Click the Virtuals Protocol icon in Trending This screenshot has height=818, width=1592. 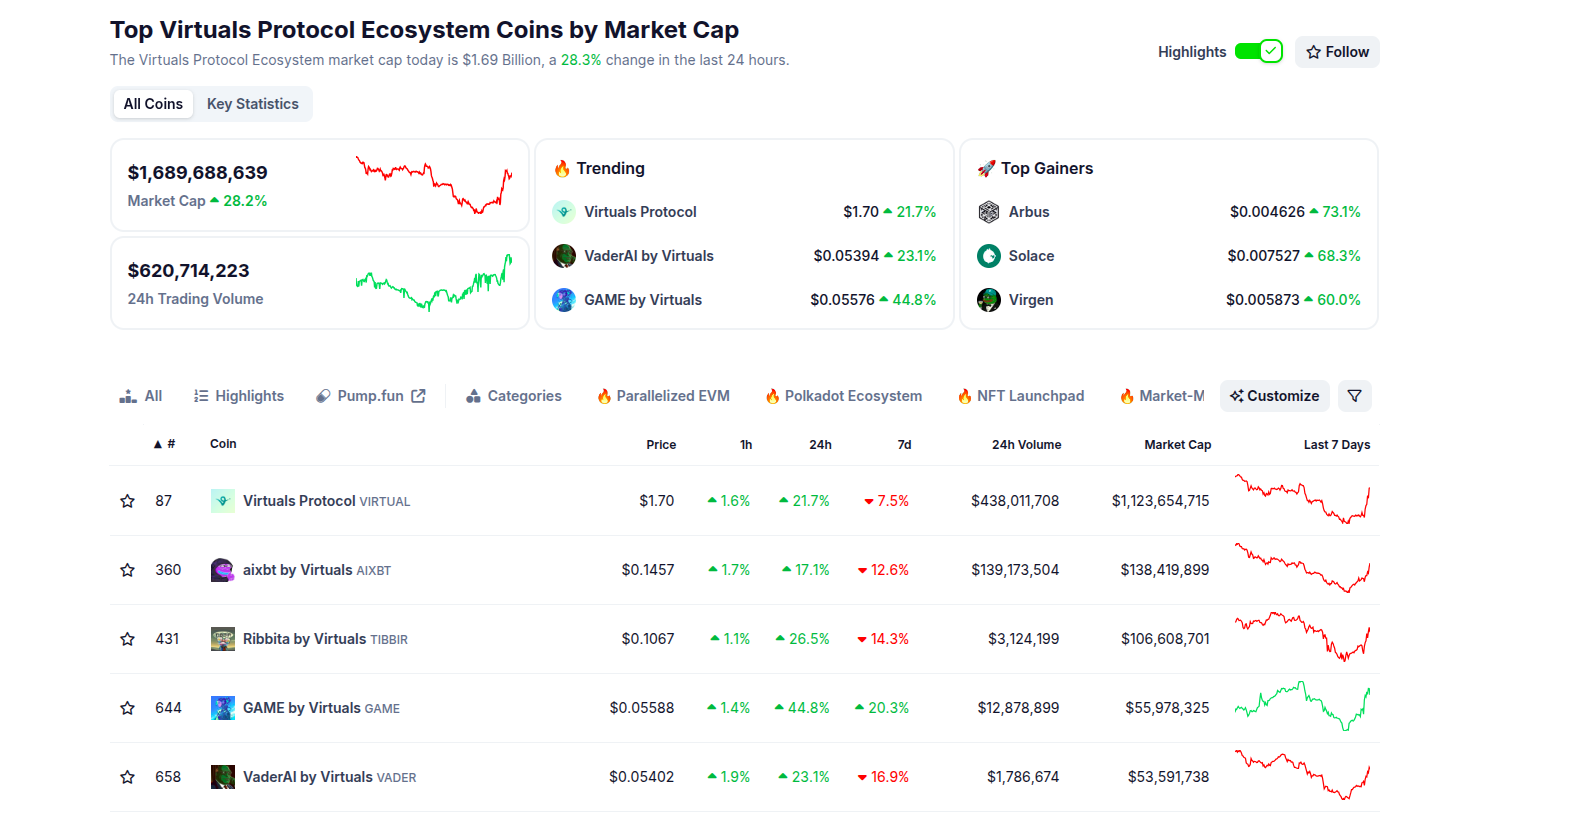point(564,212)
